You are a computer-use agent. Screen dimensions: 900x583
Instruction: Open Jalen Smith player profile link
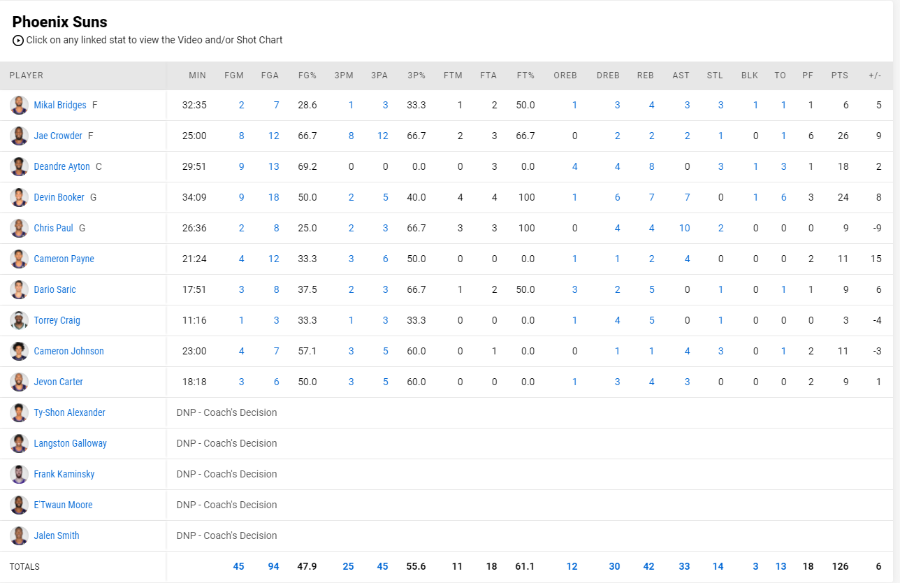[x=56, y=535]
